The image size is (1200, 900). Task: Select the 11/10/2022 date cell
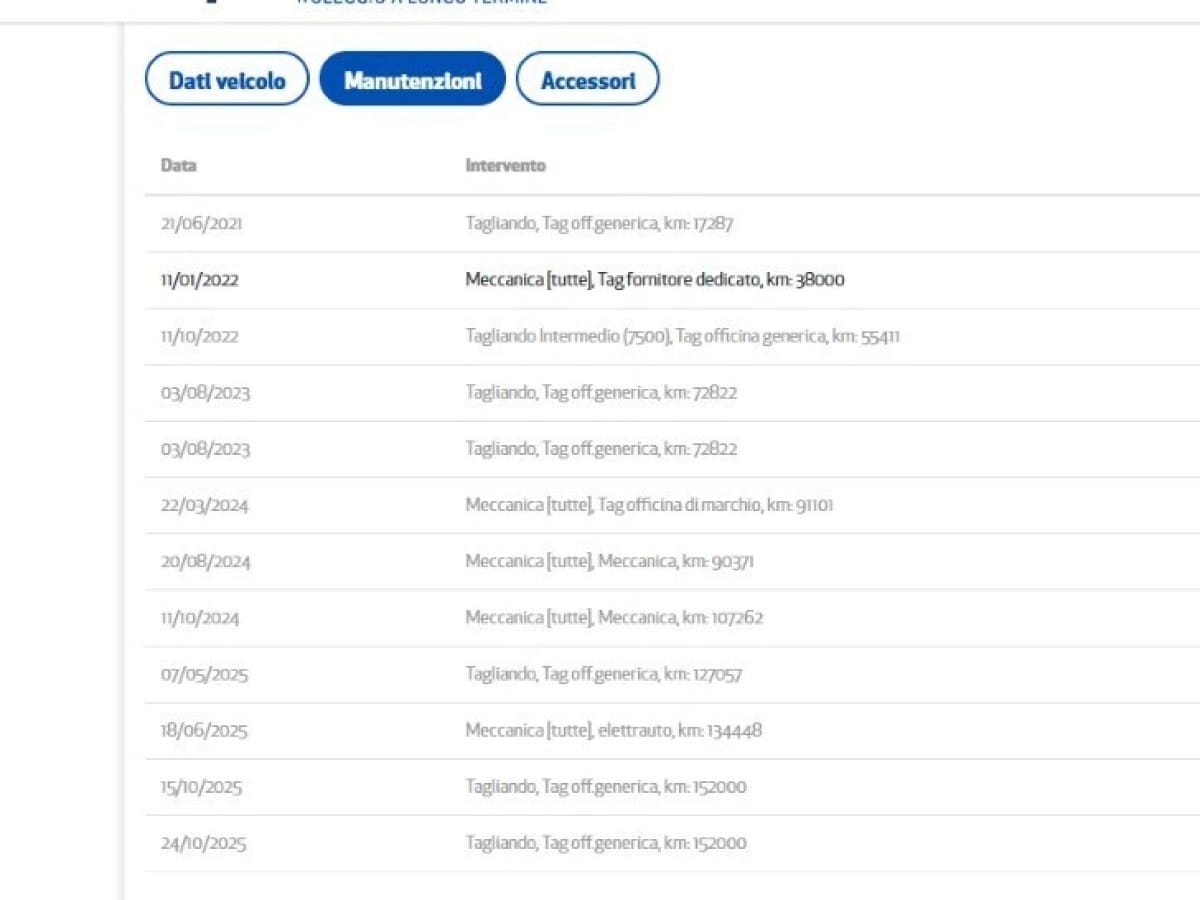coord(200,337)
